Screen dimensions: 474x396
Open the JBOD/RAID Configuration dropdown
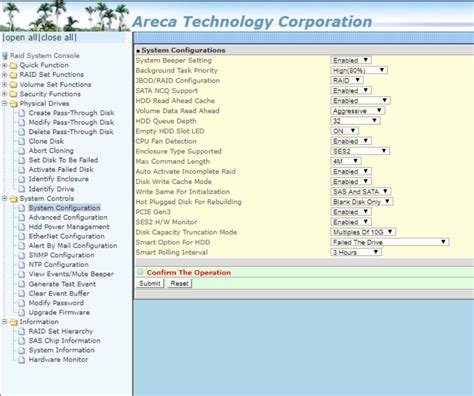347,80
